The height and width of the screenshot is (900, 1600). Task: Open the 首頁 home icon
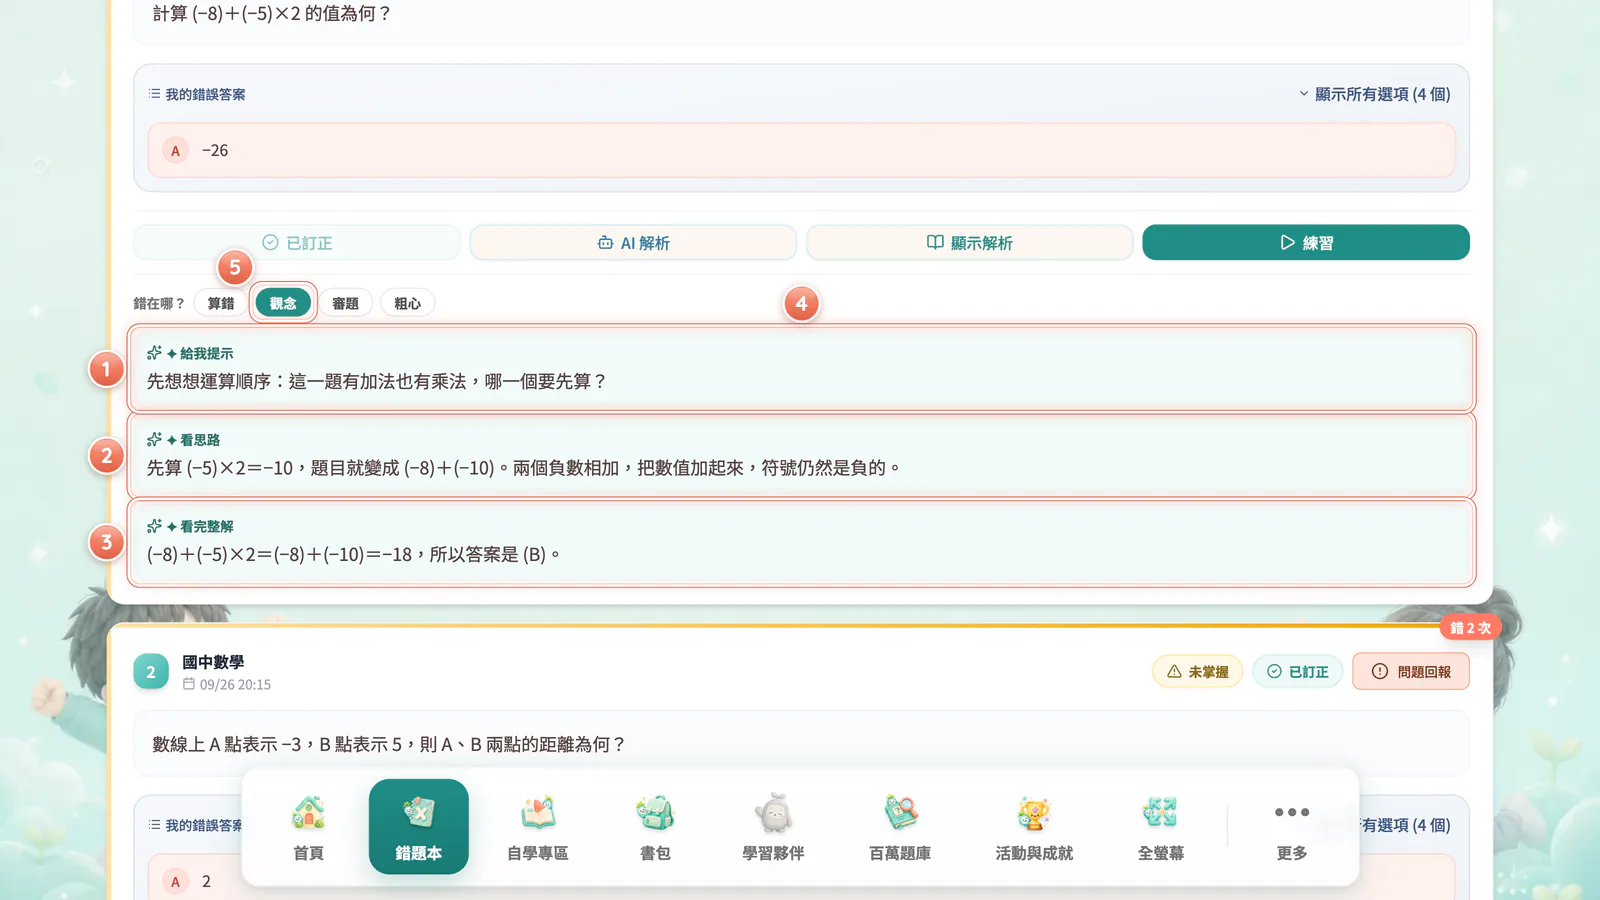tap(308, 827)
